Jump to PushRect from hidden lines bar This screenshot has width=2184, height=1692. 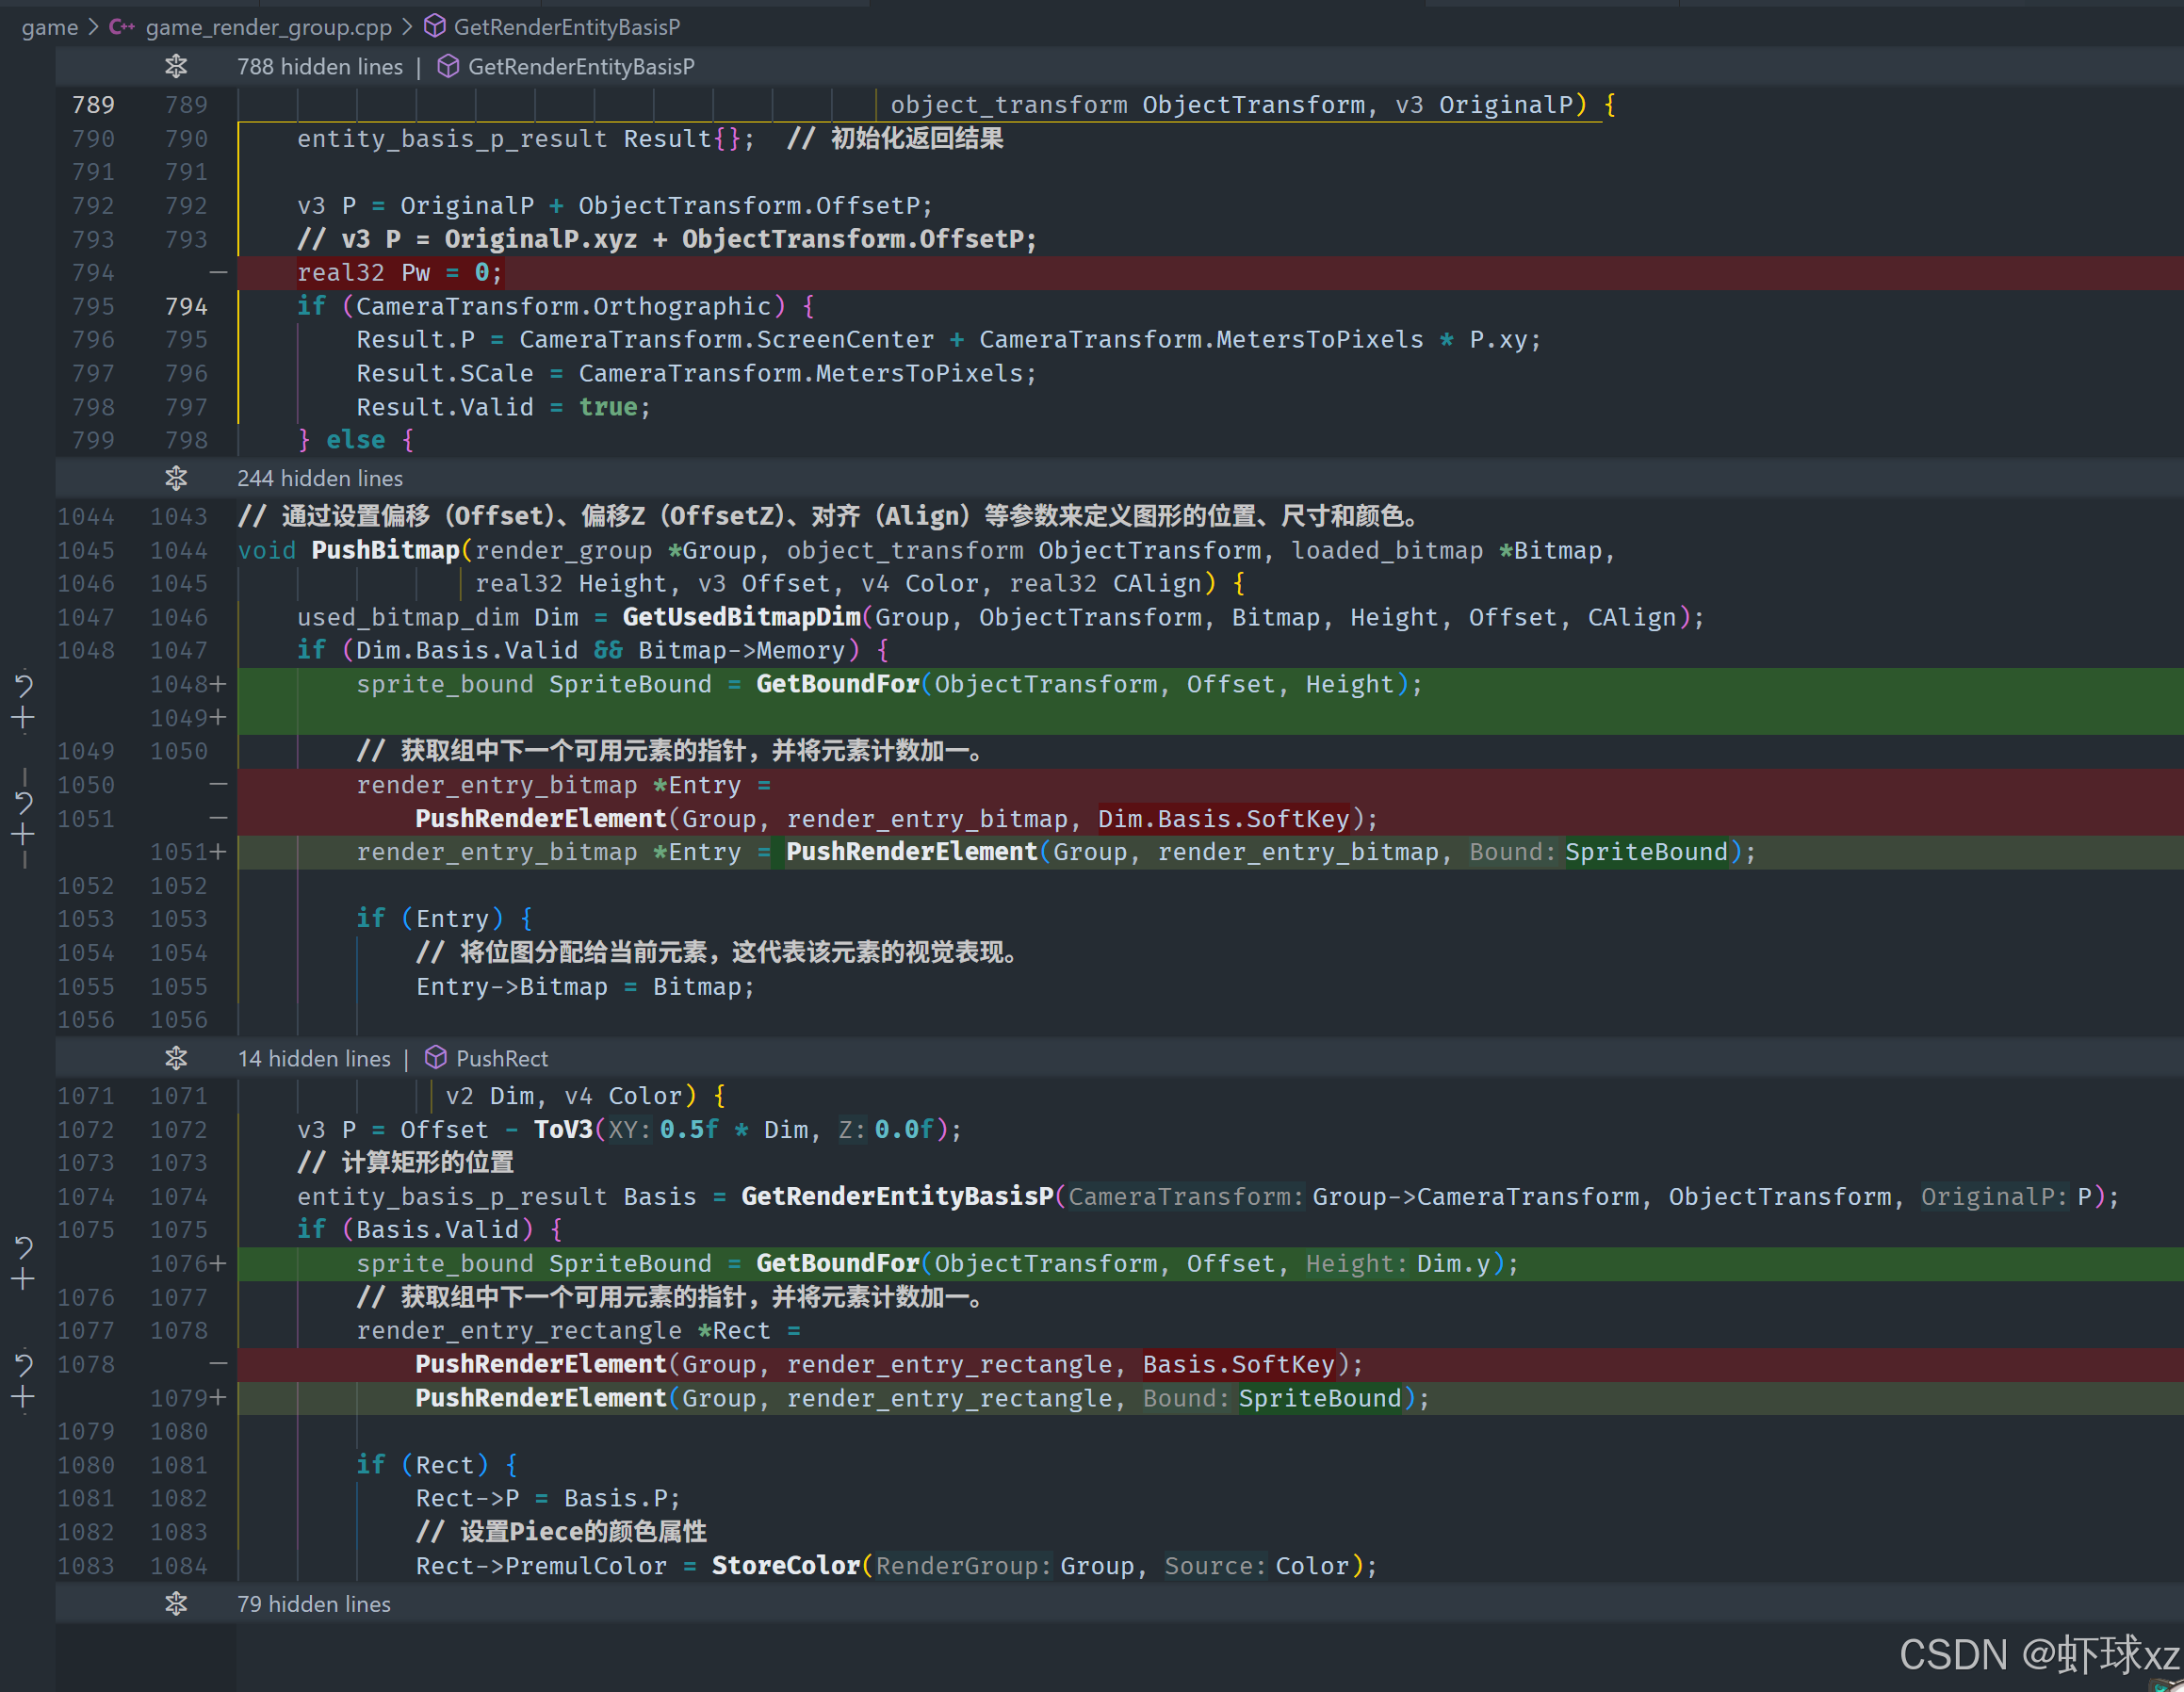point(501,1058)
